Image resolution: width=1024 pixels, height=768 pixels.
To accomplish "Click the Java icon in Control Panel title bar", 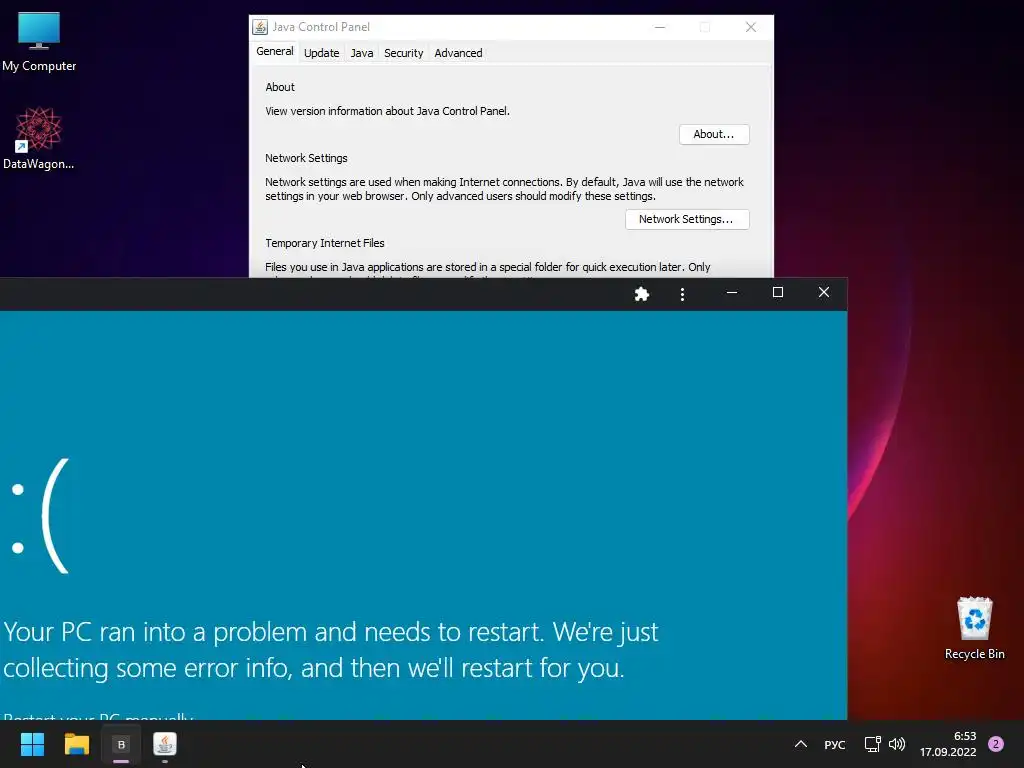I will 260,27.
